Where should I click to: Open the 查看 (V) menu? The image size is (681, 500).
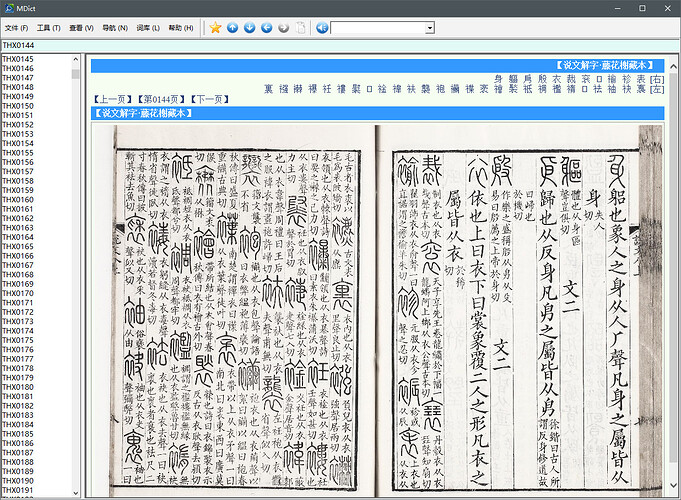[x=81, y=28]
